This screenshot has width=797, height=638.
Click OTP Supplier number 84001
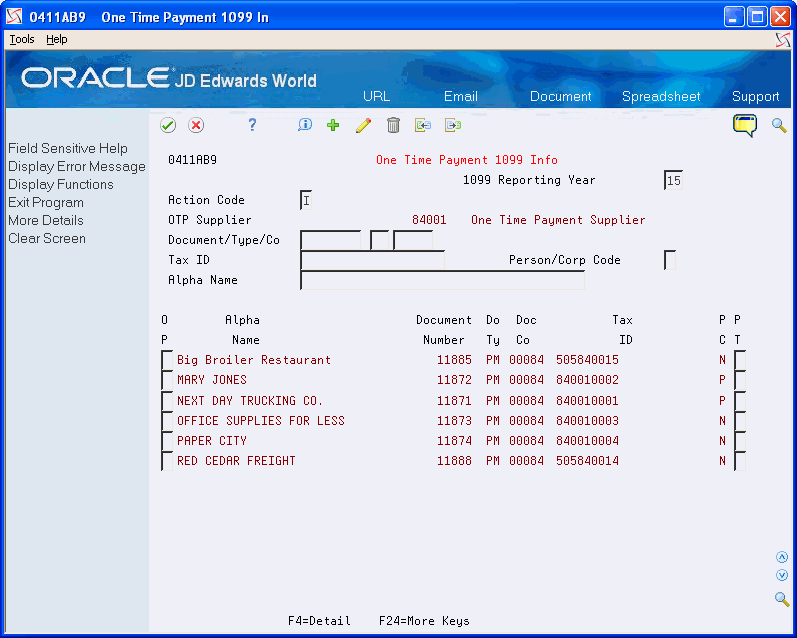tap(429, 220)
